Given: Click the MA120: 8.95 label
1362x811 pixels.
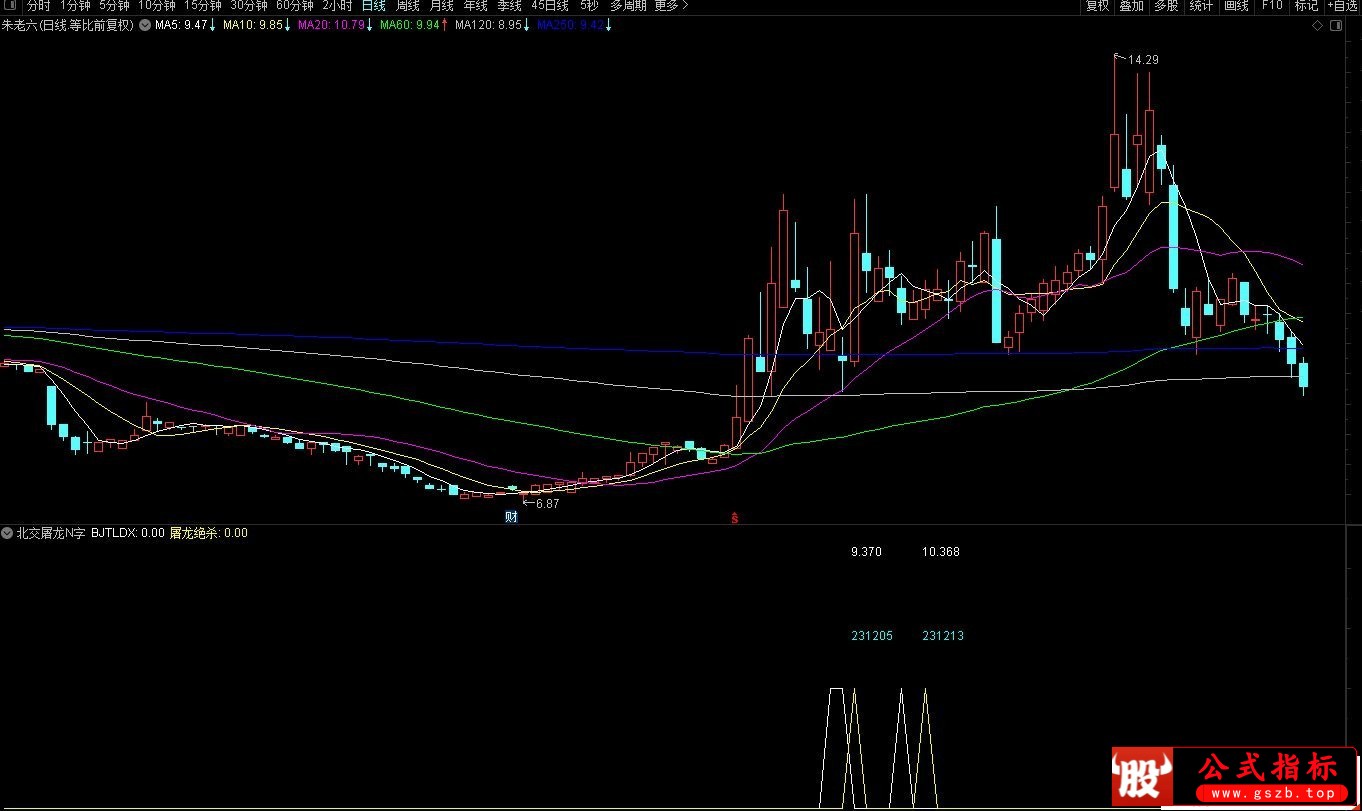Looking at the screenshot, I should point(488,26).
